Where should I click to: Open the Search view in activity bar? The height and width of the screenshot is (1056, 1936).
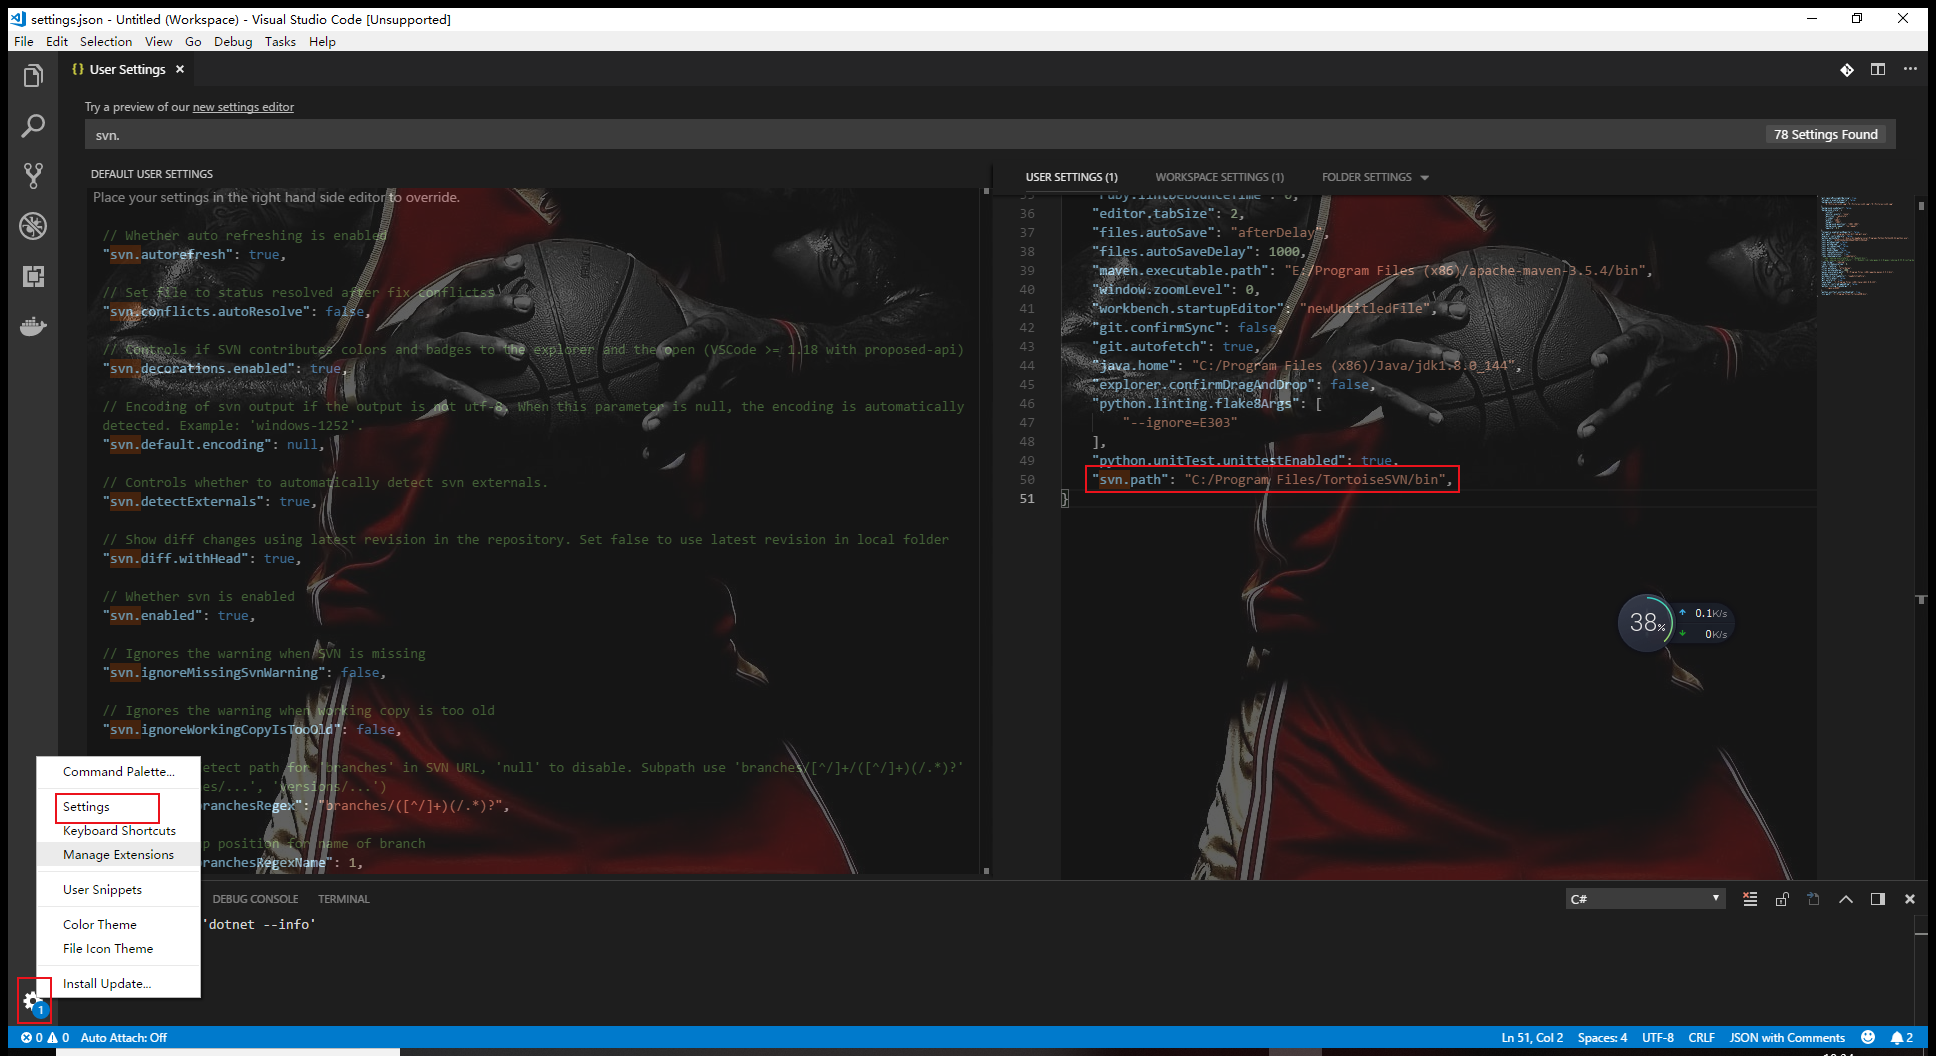pyautogui.click(x=33, y=126)
